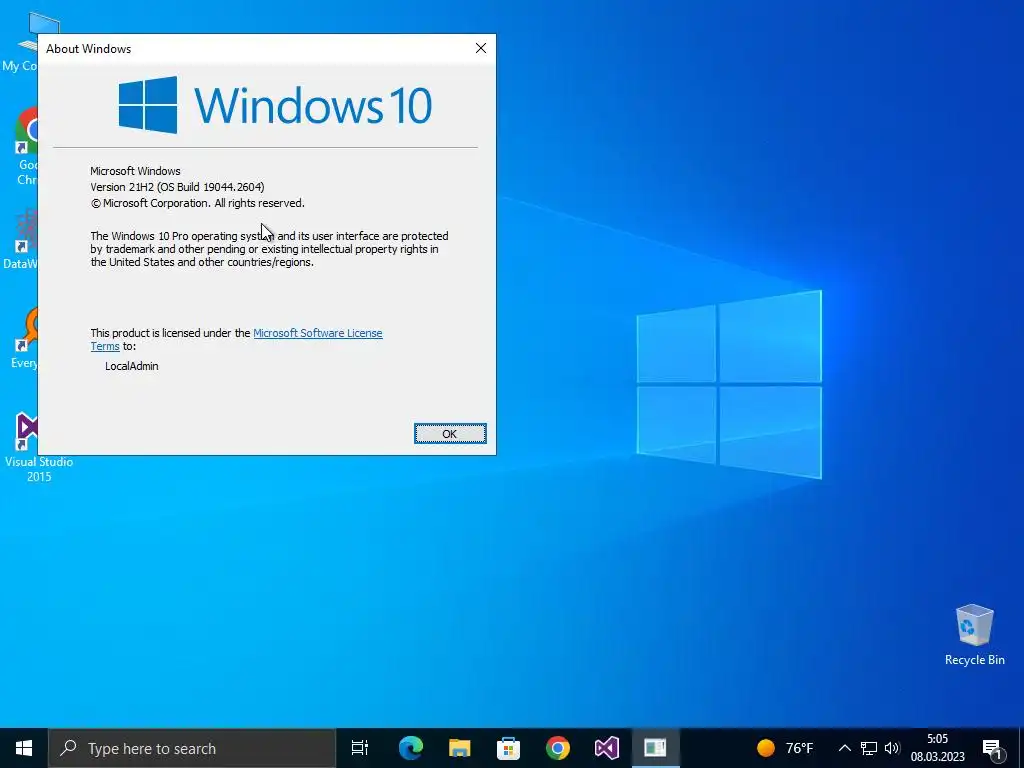Image resolution: width=1024 pixels, height=768 pixels.
Task: Open the 76°F weather widget
Action: click(x=785, y=748)
